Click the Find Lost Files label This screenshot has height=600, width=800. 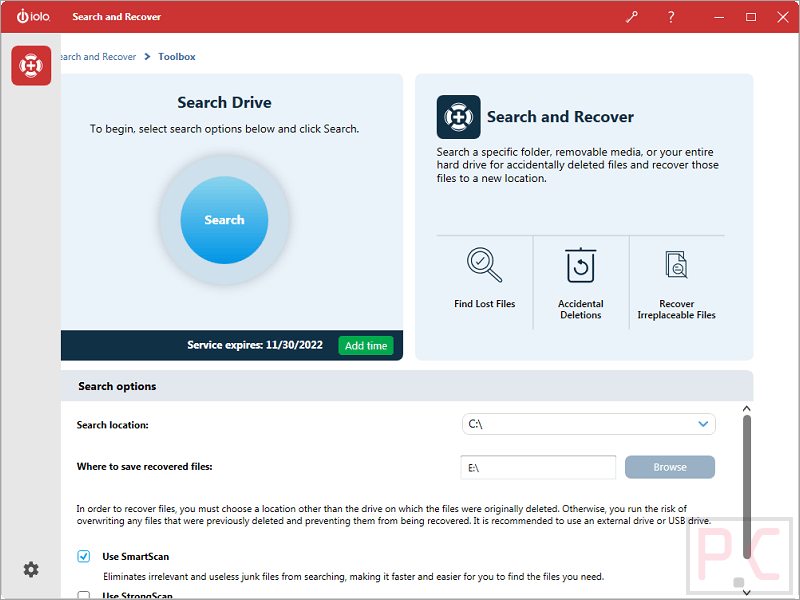(485, 304)
